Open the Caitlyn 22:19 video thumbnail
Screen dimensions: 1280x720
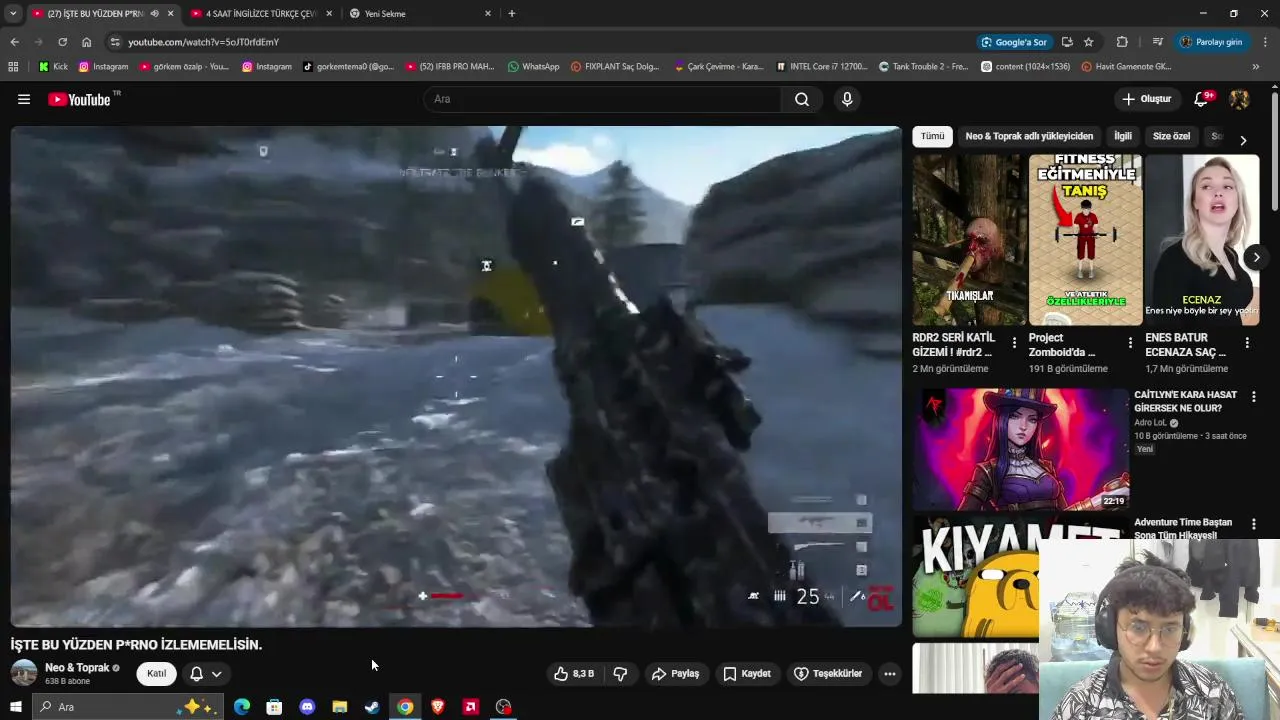[x=1020, y=449]
